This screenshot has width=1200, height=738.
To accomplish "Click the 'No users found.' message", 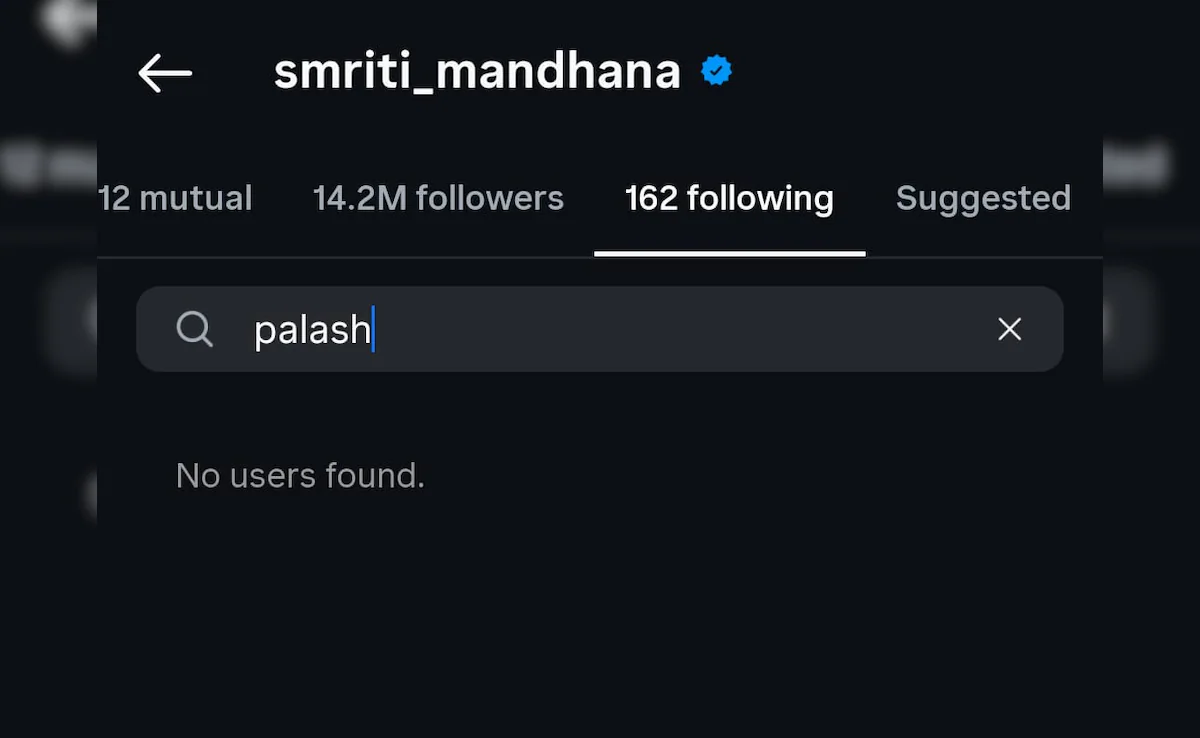I will (x=300, y=476).
